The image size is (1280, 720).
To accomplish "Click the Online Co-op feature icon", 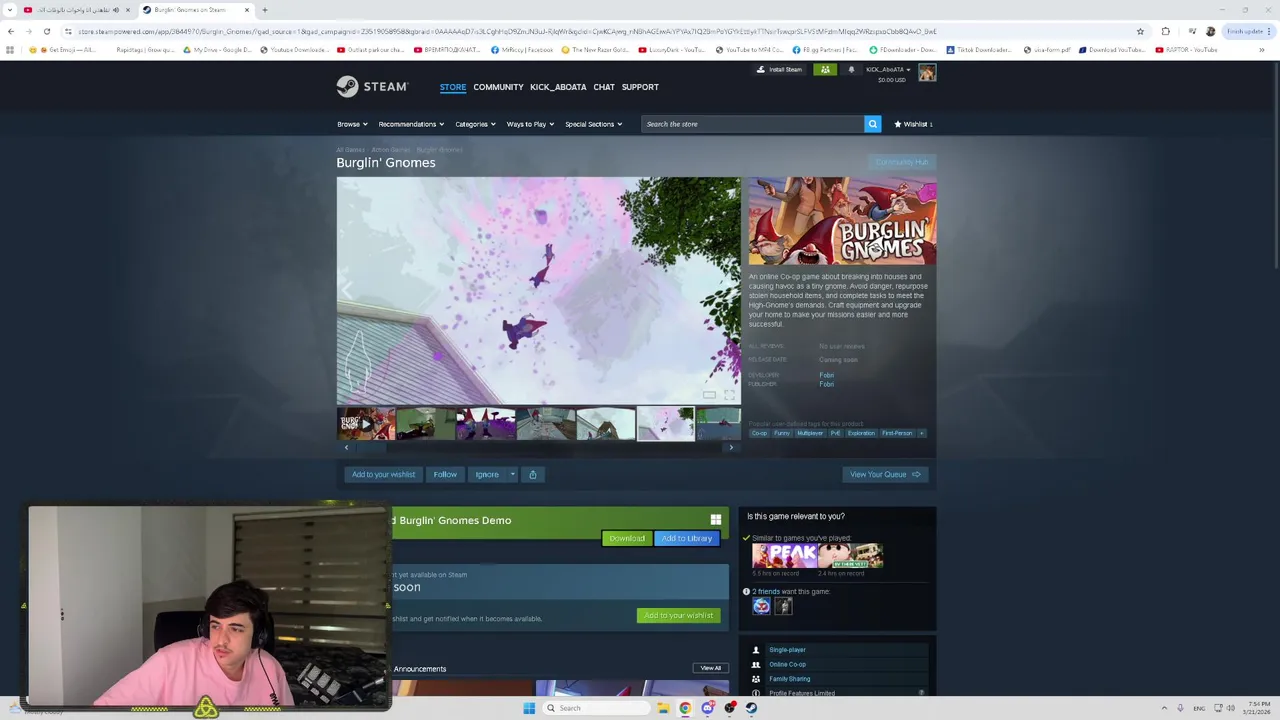I will pos(756,664).
